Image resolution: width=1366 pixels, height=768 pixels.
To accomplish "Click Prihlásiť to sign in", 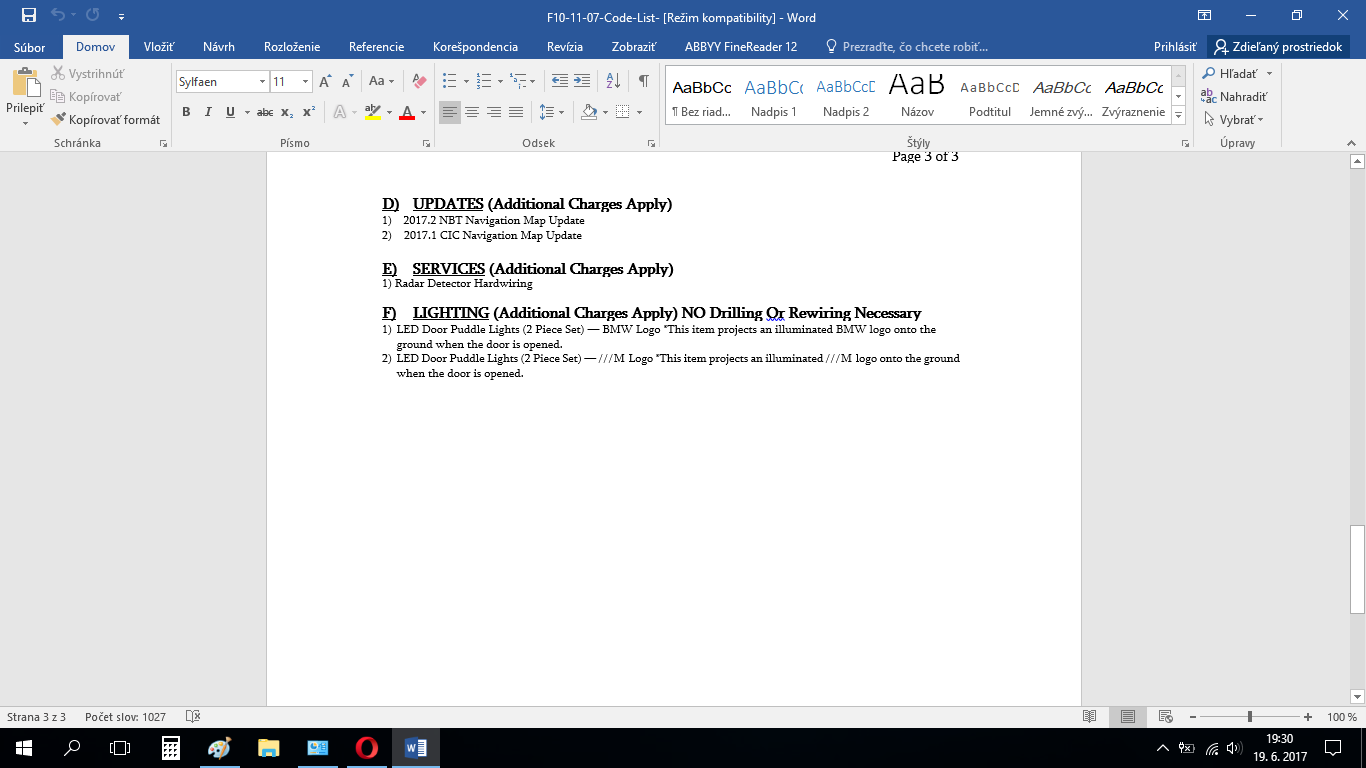I will pyautogui.click(x=1175, y=47).
